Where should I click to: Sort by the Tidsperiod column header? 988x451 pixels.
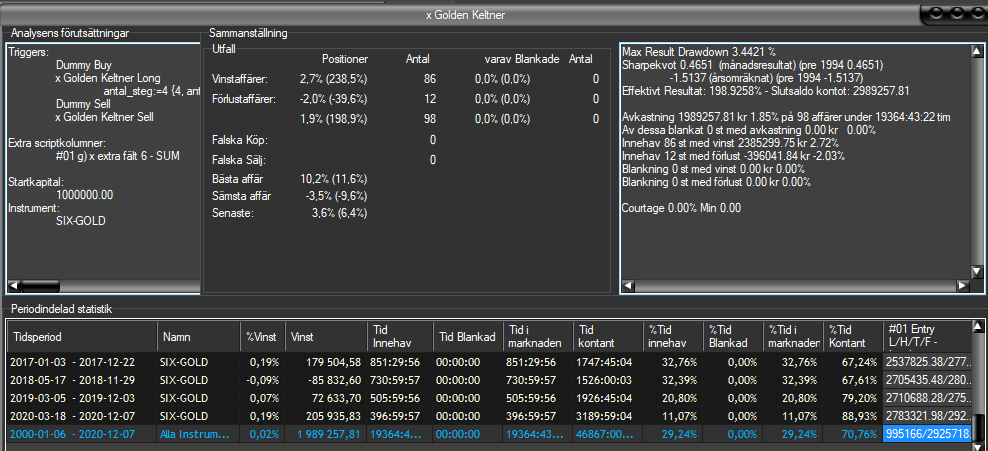[82, 337]
